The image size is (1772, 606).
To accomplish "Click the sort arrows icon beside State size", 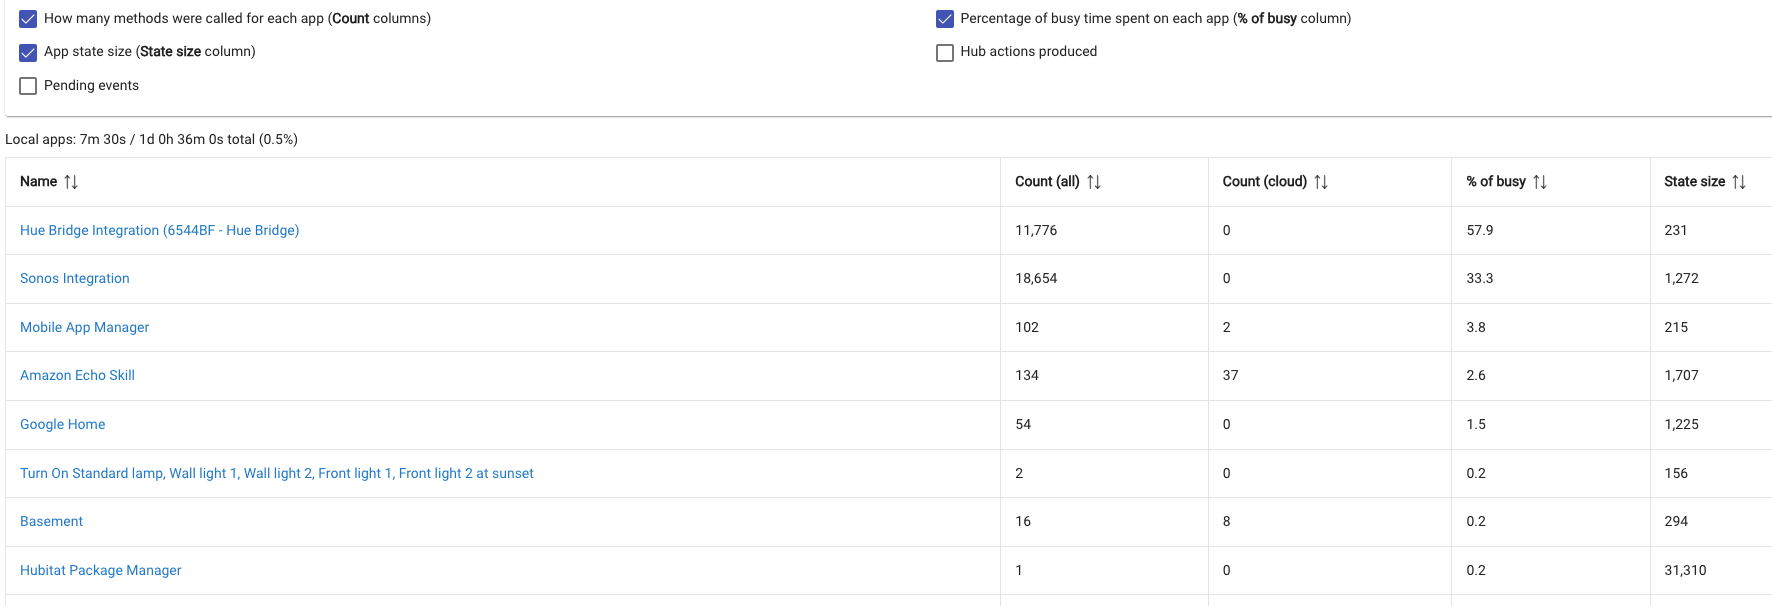I will coord(1739,182).
